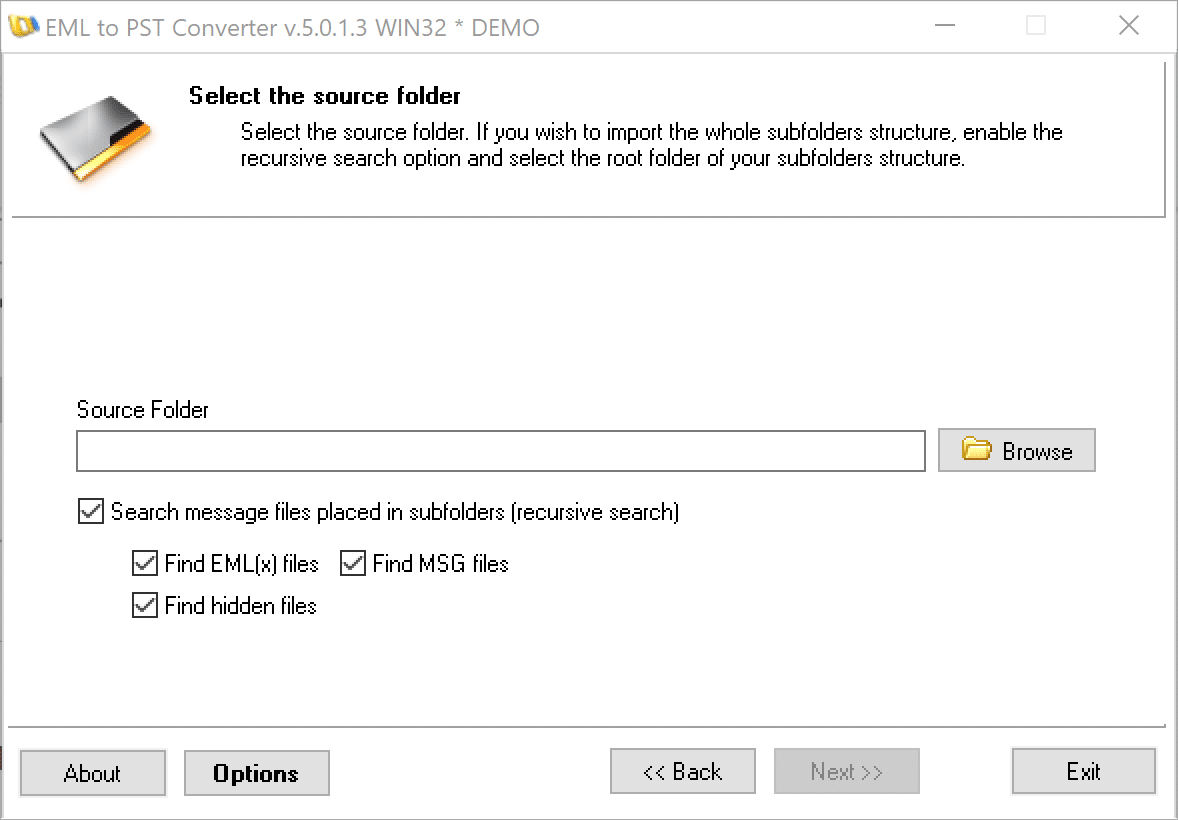Click the 'Select the source folder' heading
1178x820 pixels.
tap(325, 96)
